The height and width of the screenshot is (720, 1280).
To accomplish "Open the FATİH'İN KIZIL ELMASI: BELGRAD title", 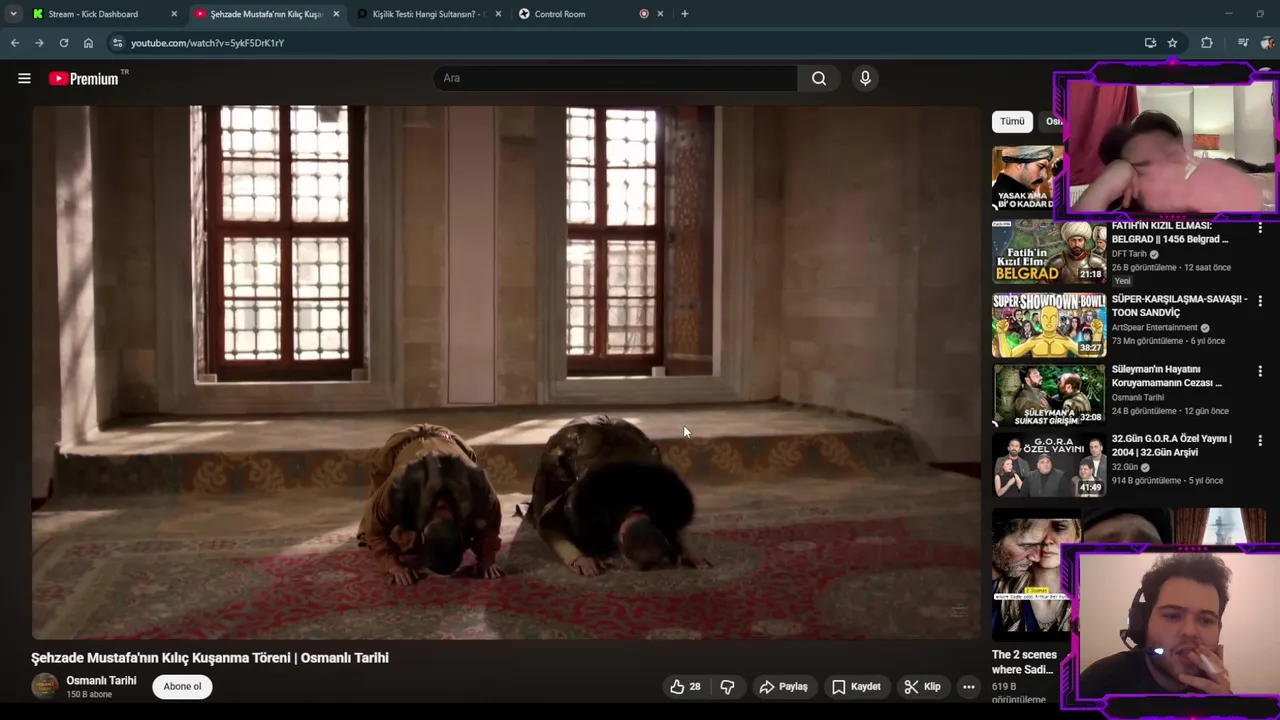I will click(1170, 233).
